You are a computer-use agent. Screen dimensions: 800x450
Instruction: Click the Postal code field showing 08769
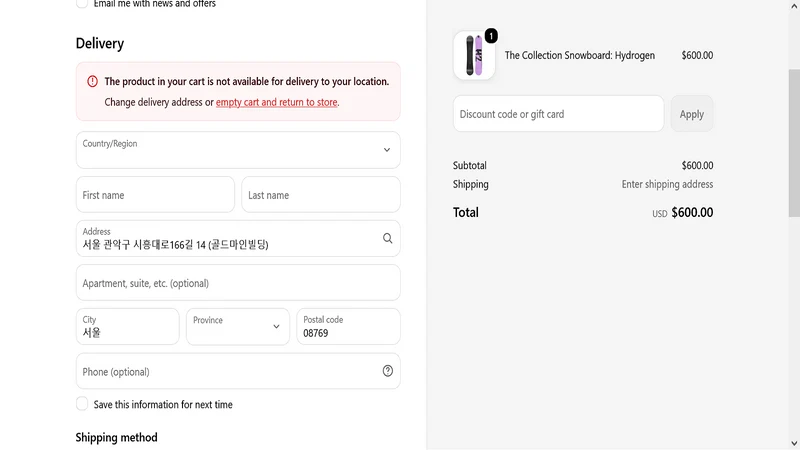click(348, 327)
